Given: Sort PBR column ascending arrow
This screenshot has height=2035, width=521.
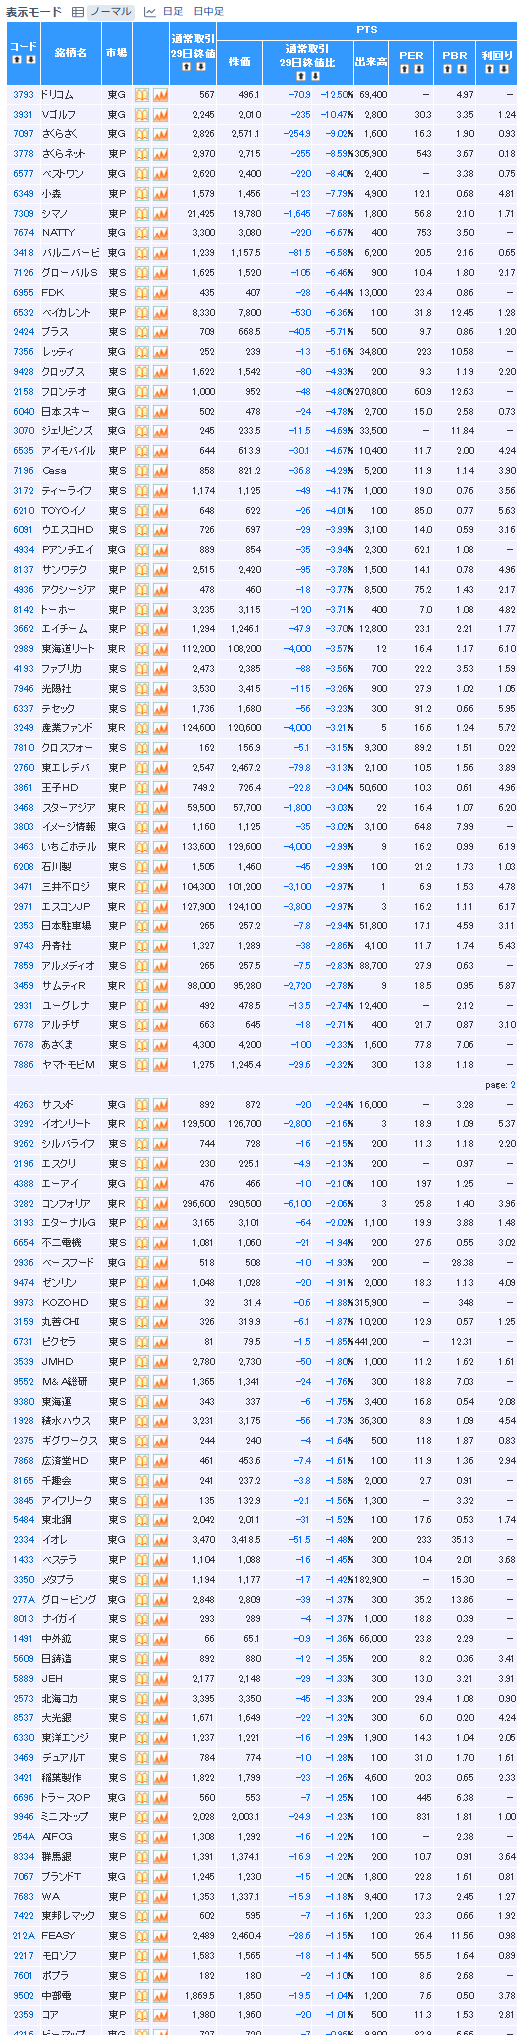Looking at the screenshot, I should [448, 69].
